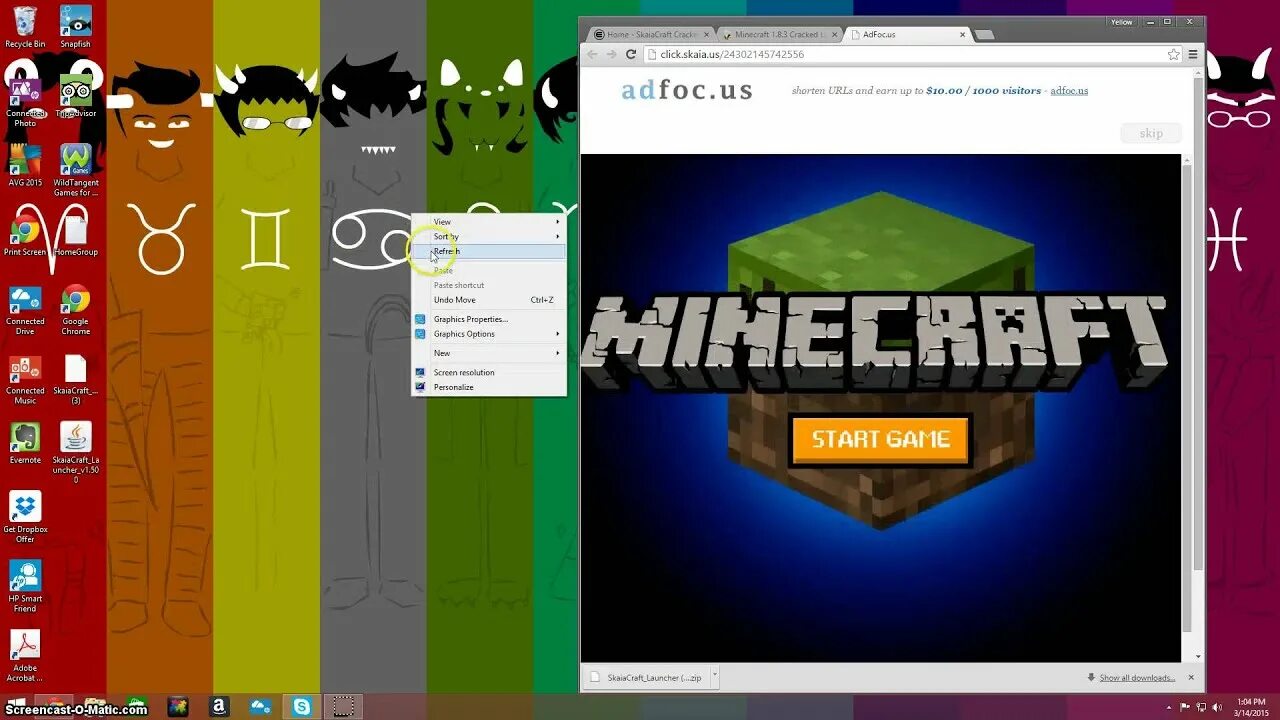Click orange START GAME button
The height and width of the screenshot is (720, 1280).
881,440
